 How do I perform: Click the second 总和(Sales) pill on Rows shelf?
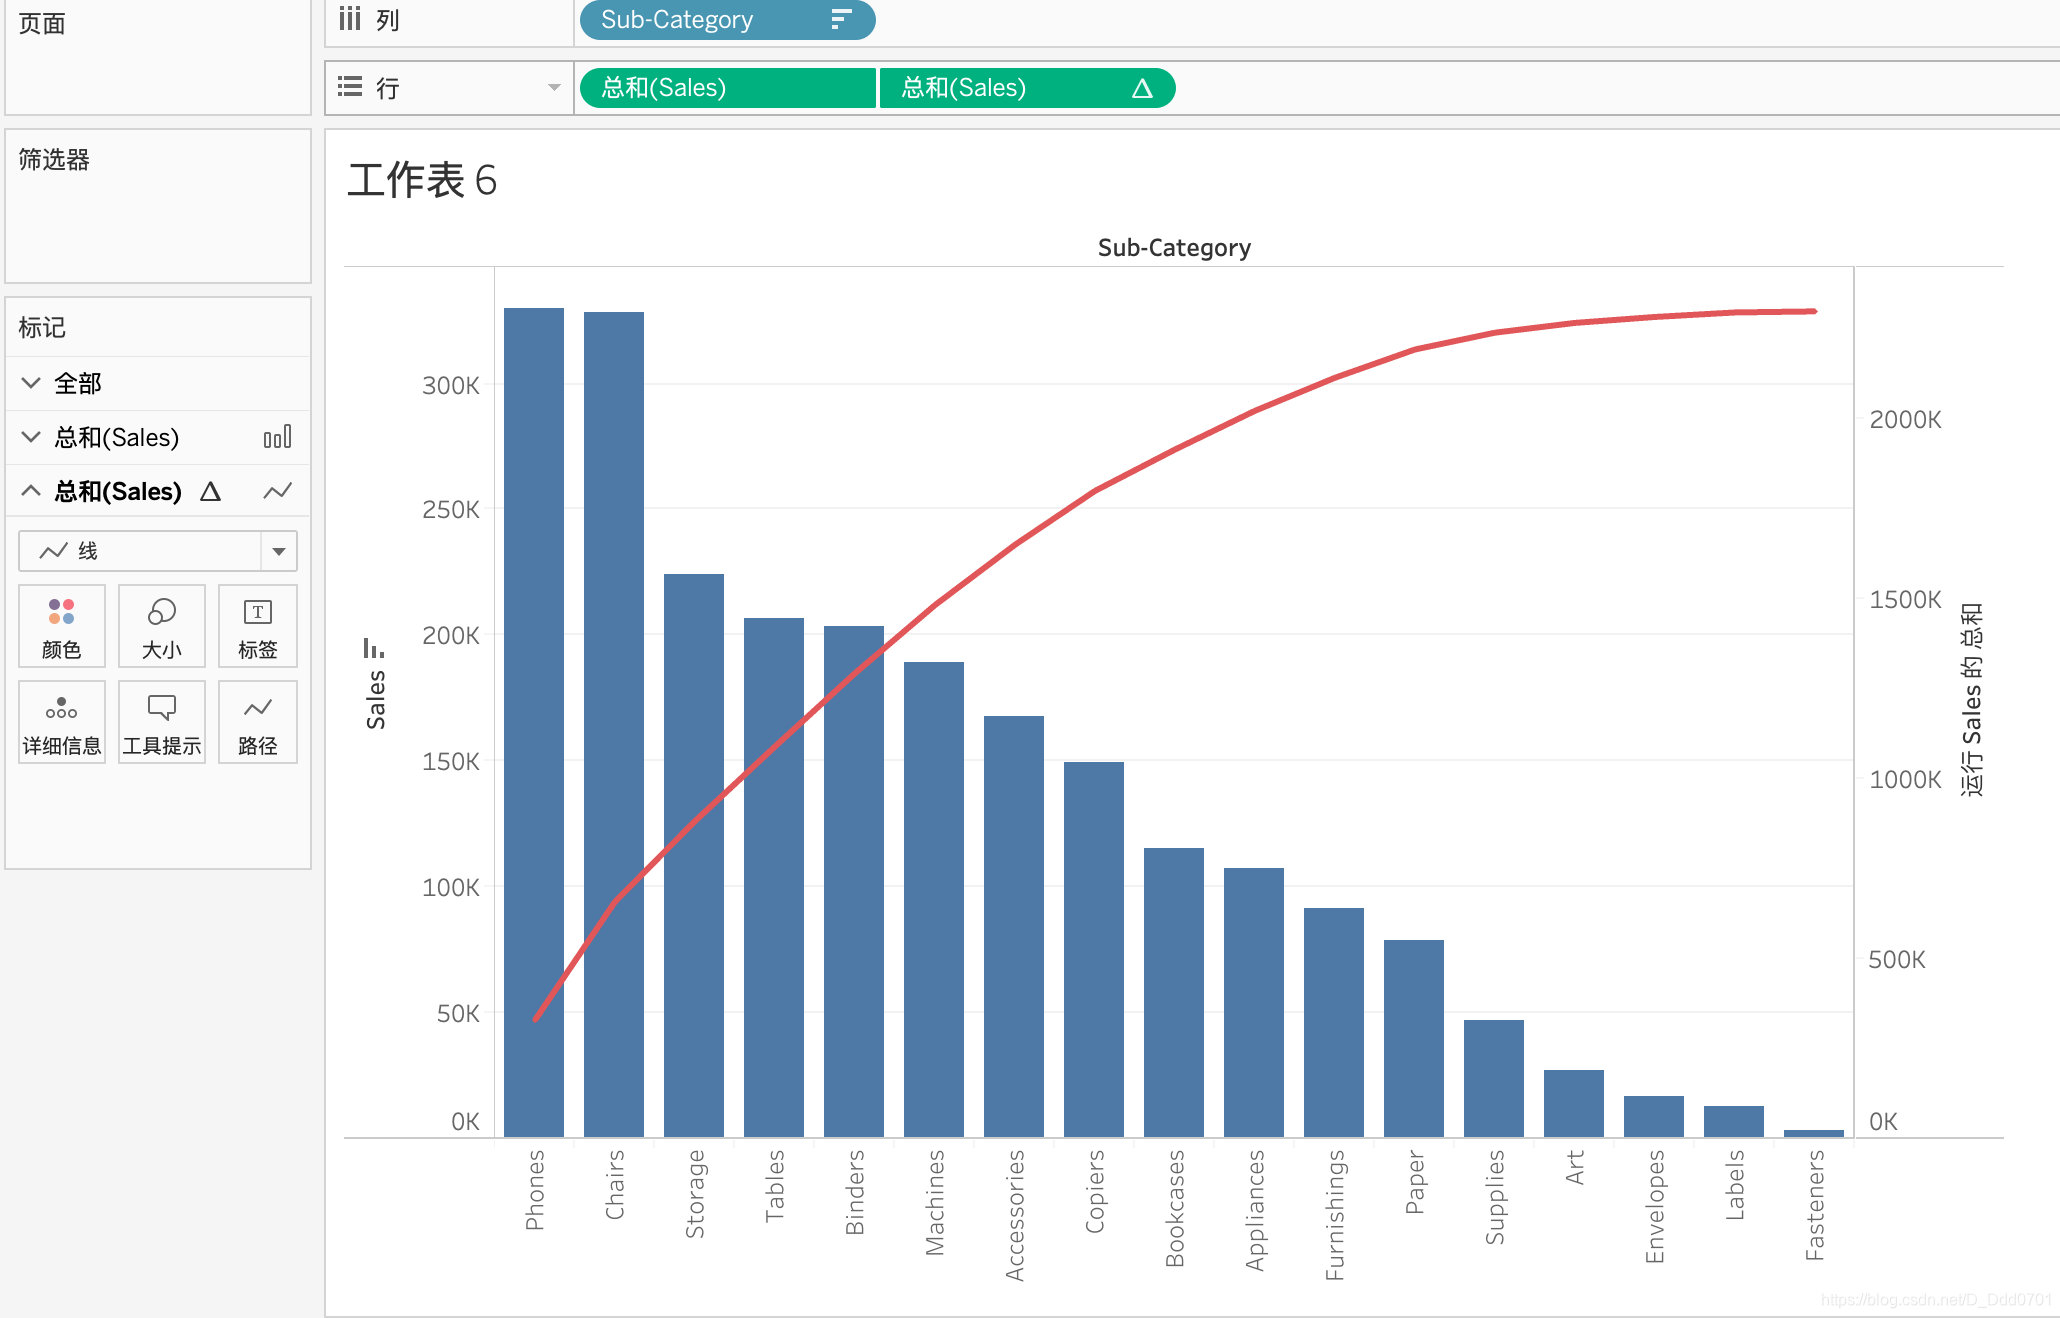click(x=1027, y=88)
